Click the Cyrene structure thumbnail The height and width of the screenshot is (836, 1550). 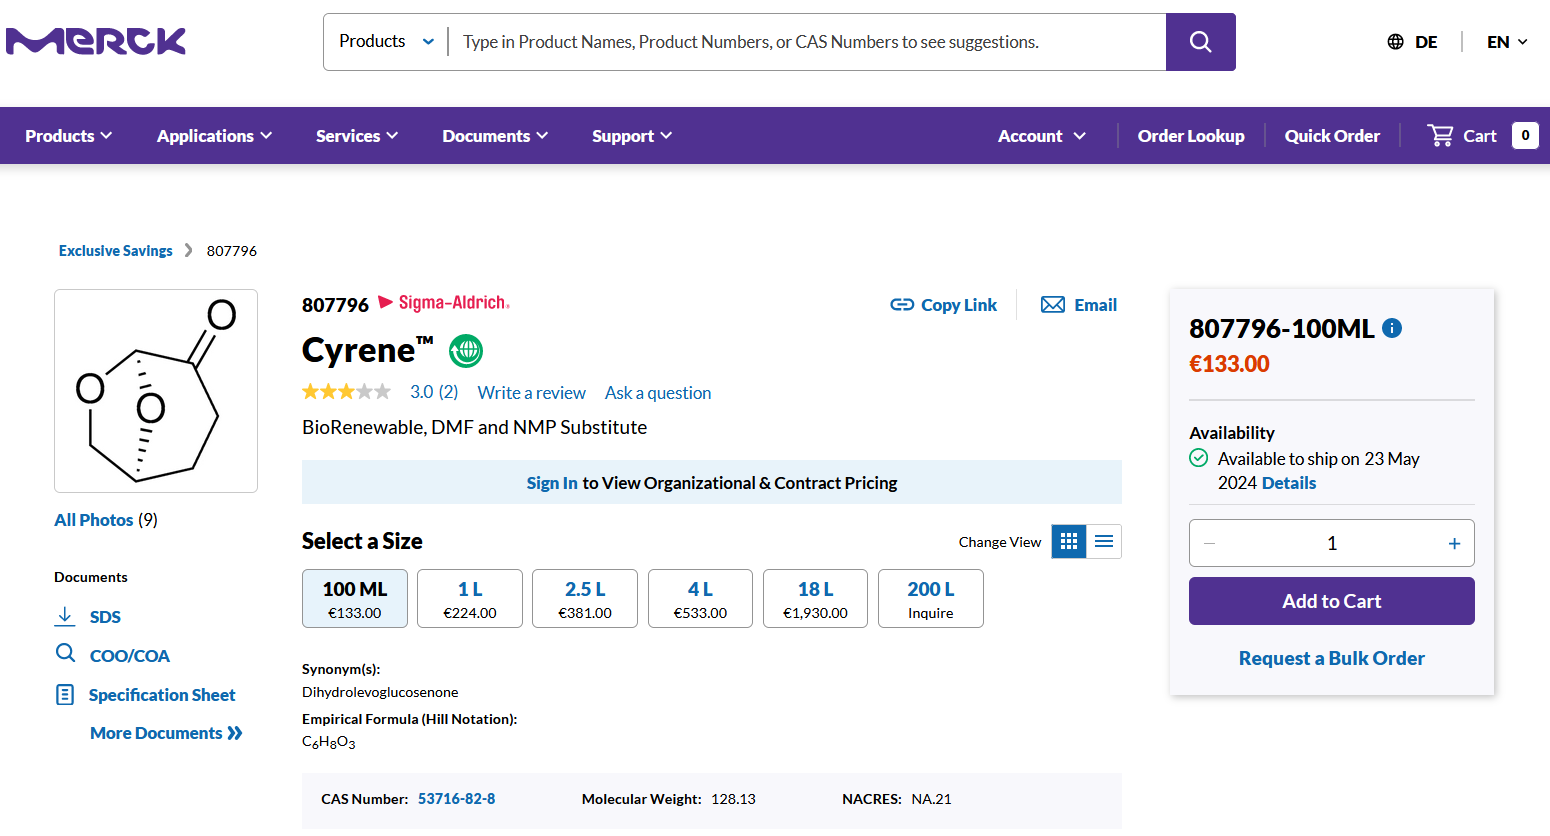pyautogui.click(x=156, y=391)
